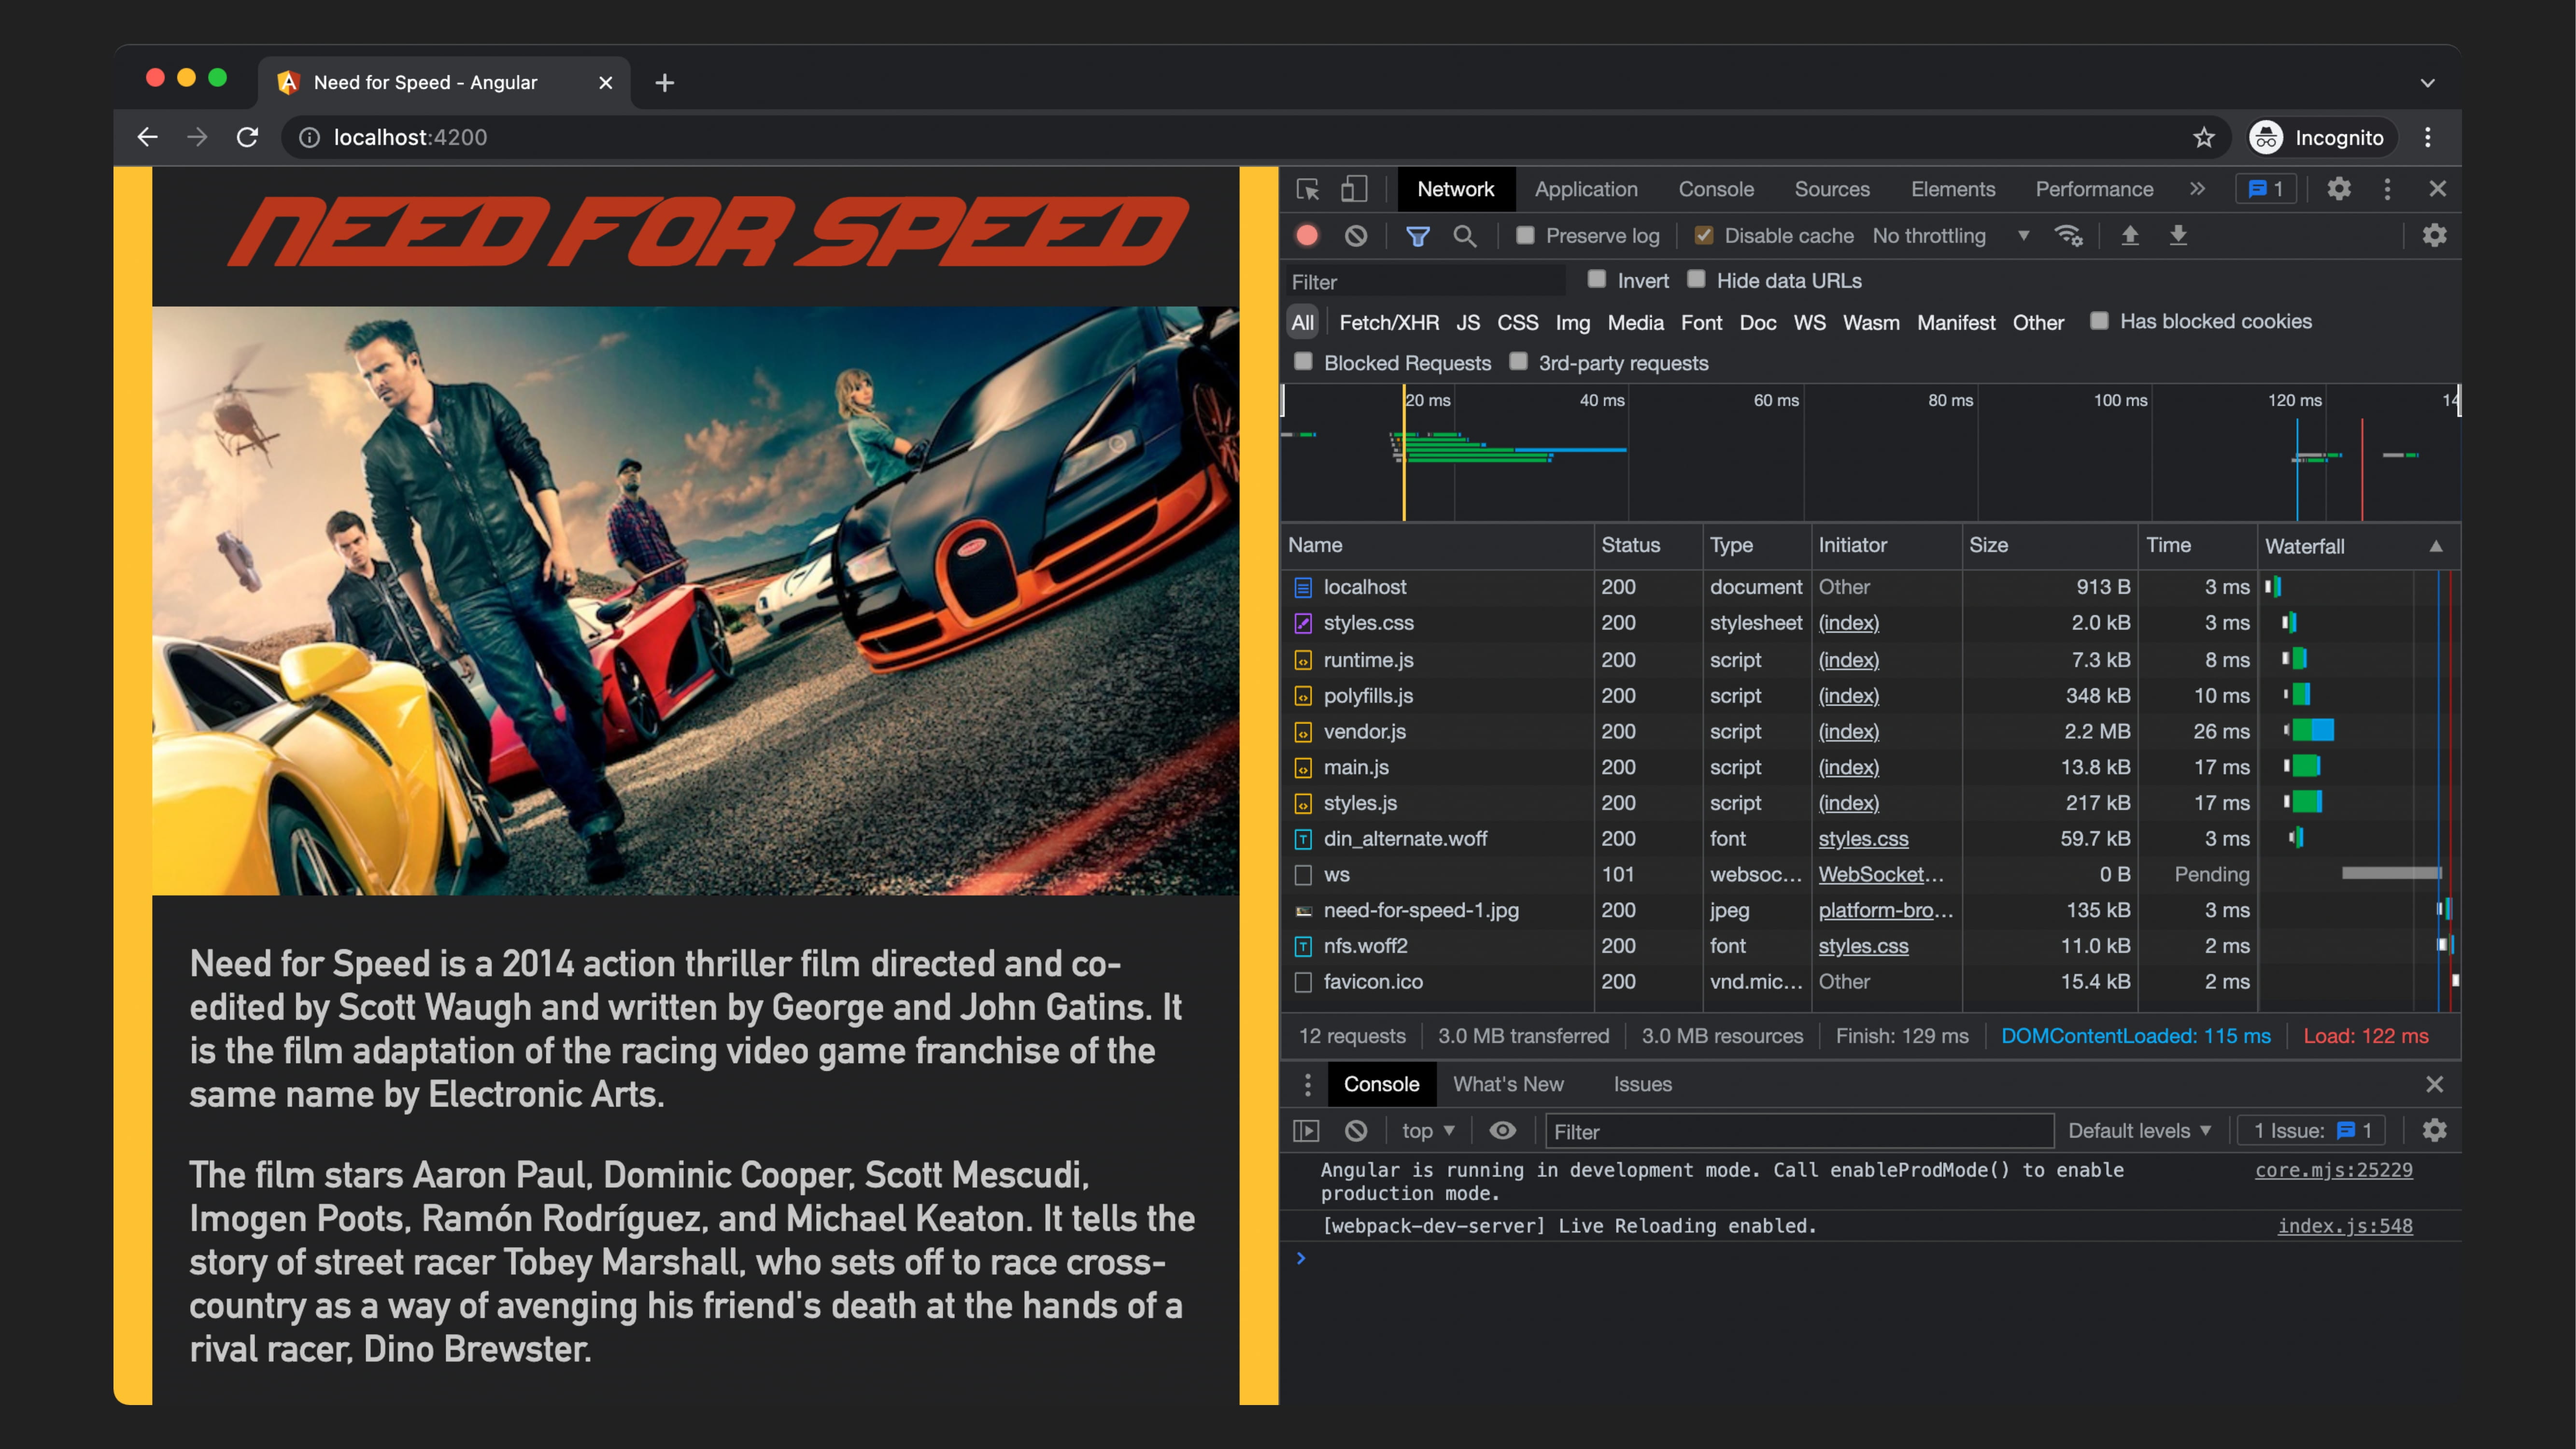Open core.mjs:25229 source link

[2333, 1170]
